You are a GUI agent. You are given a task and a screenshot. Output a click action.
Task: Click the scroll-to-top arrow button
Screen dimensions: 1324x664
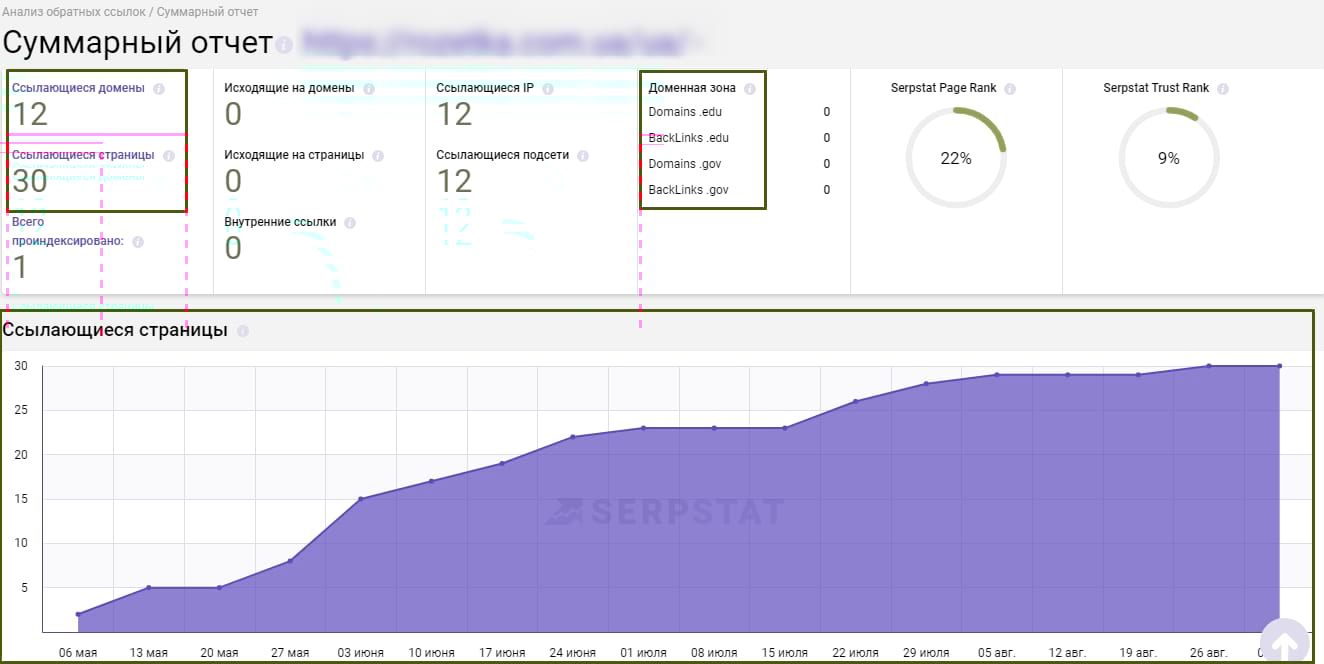[1284, 640]
